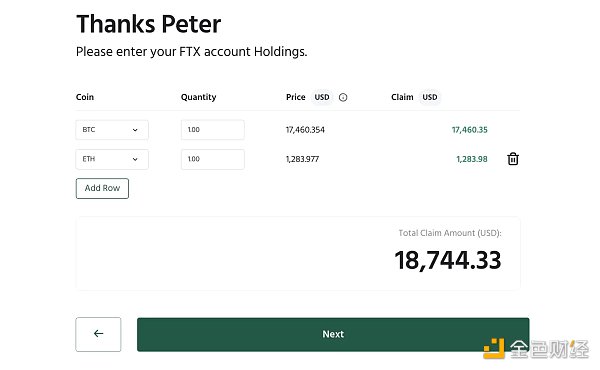Click the BTC claim value 17,460.35
Viewport: 600px width, 370px height.
click(x=470, y=130)
